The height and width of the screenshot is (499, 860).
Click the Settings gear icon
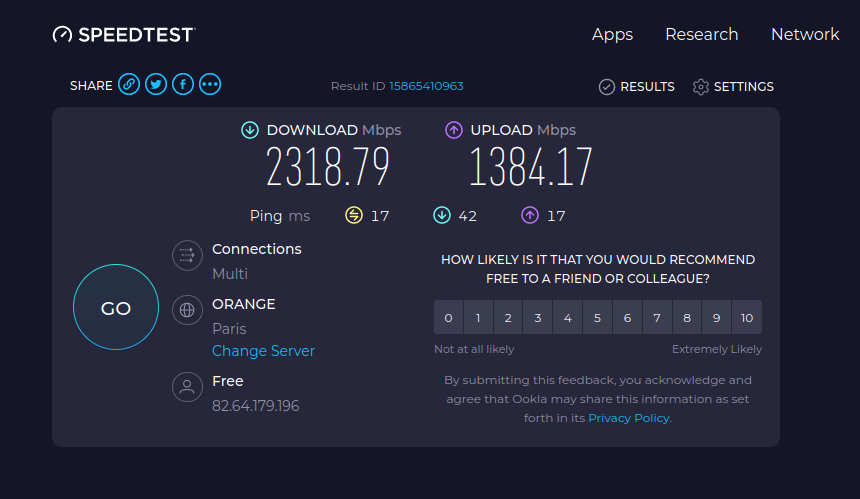click(700, 87)
